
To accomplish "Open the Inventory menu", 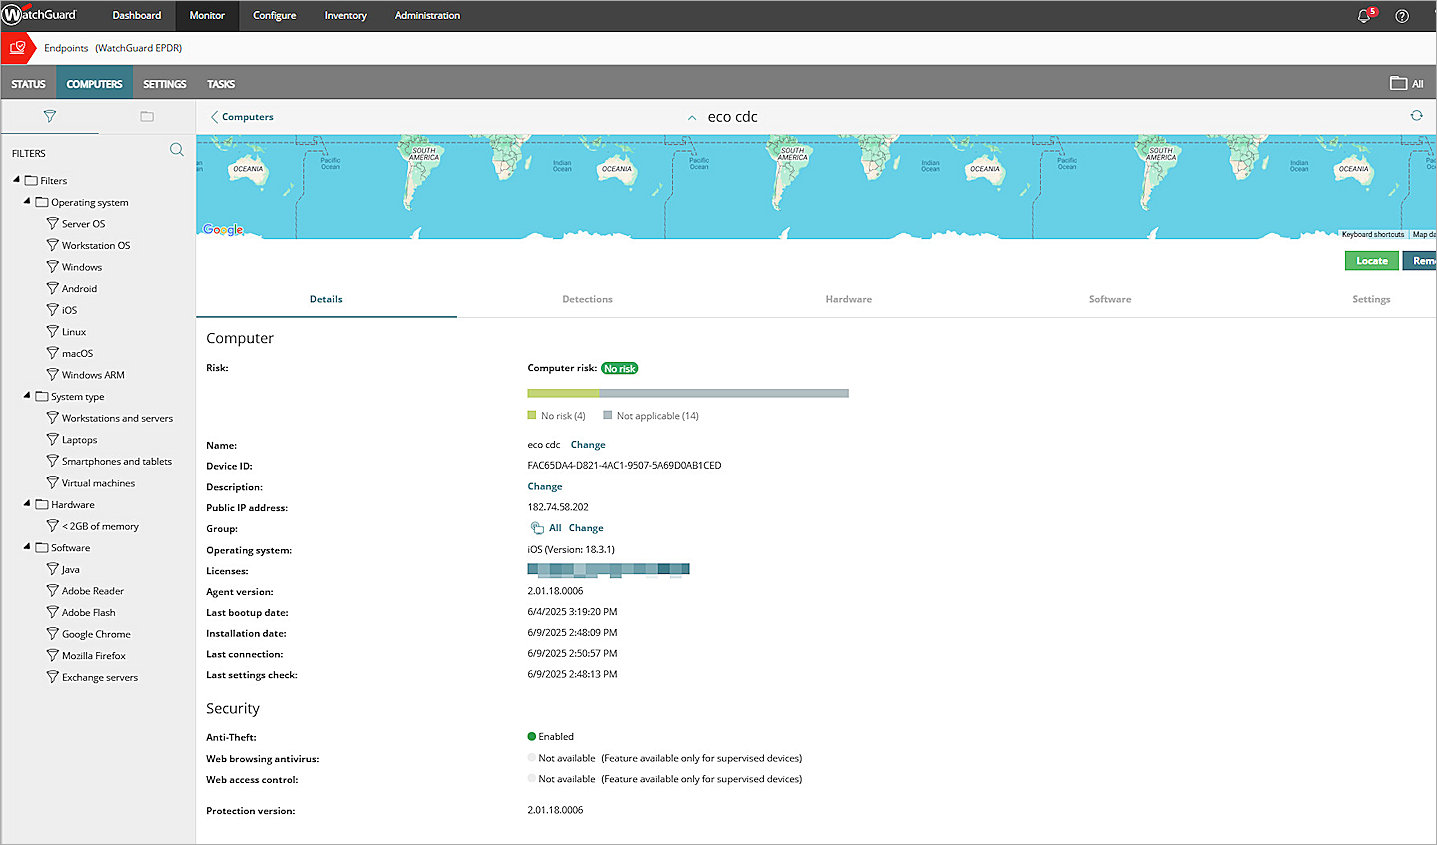I will [345, 15].
